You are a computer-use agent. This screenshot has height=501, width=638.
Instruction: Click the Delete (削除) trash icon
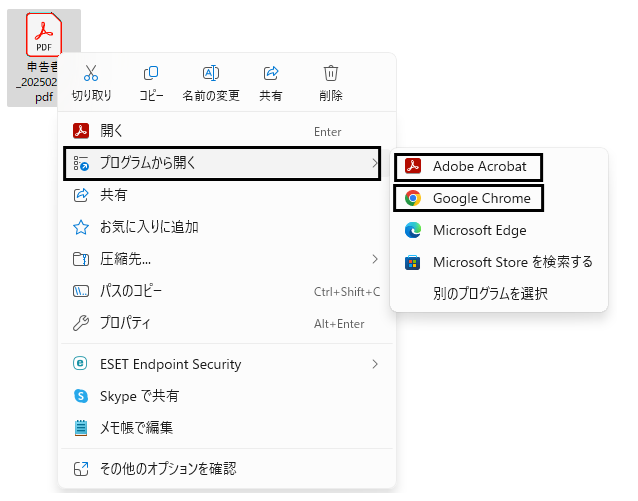[331, 73]
